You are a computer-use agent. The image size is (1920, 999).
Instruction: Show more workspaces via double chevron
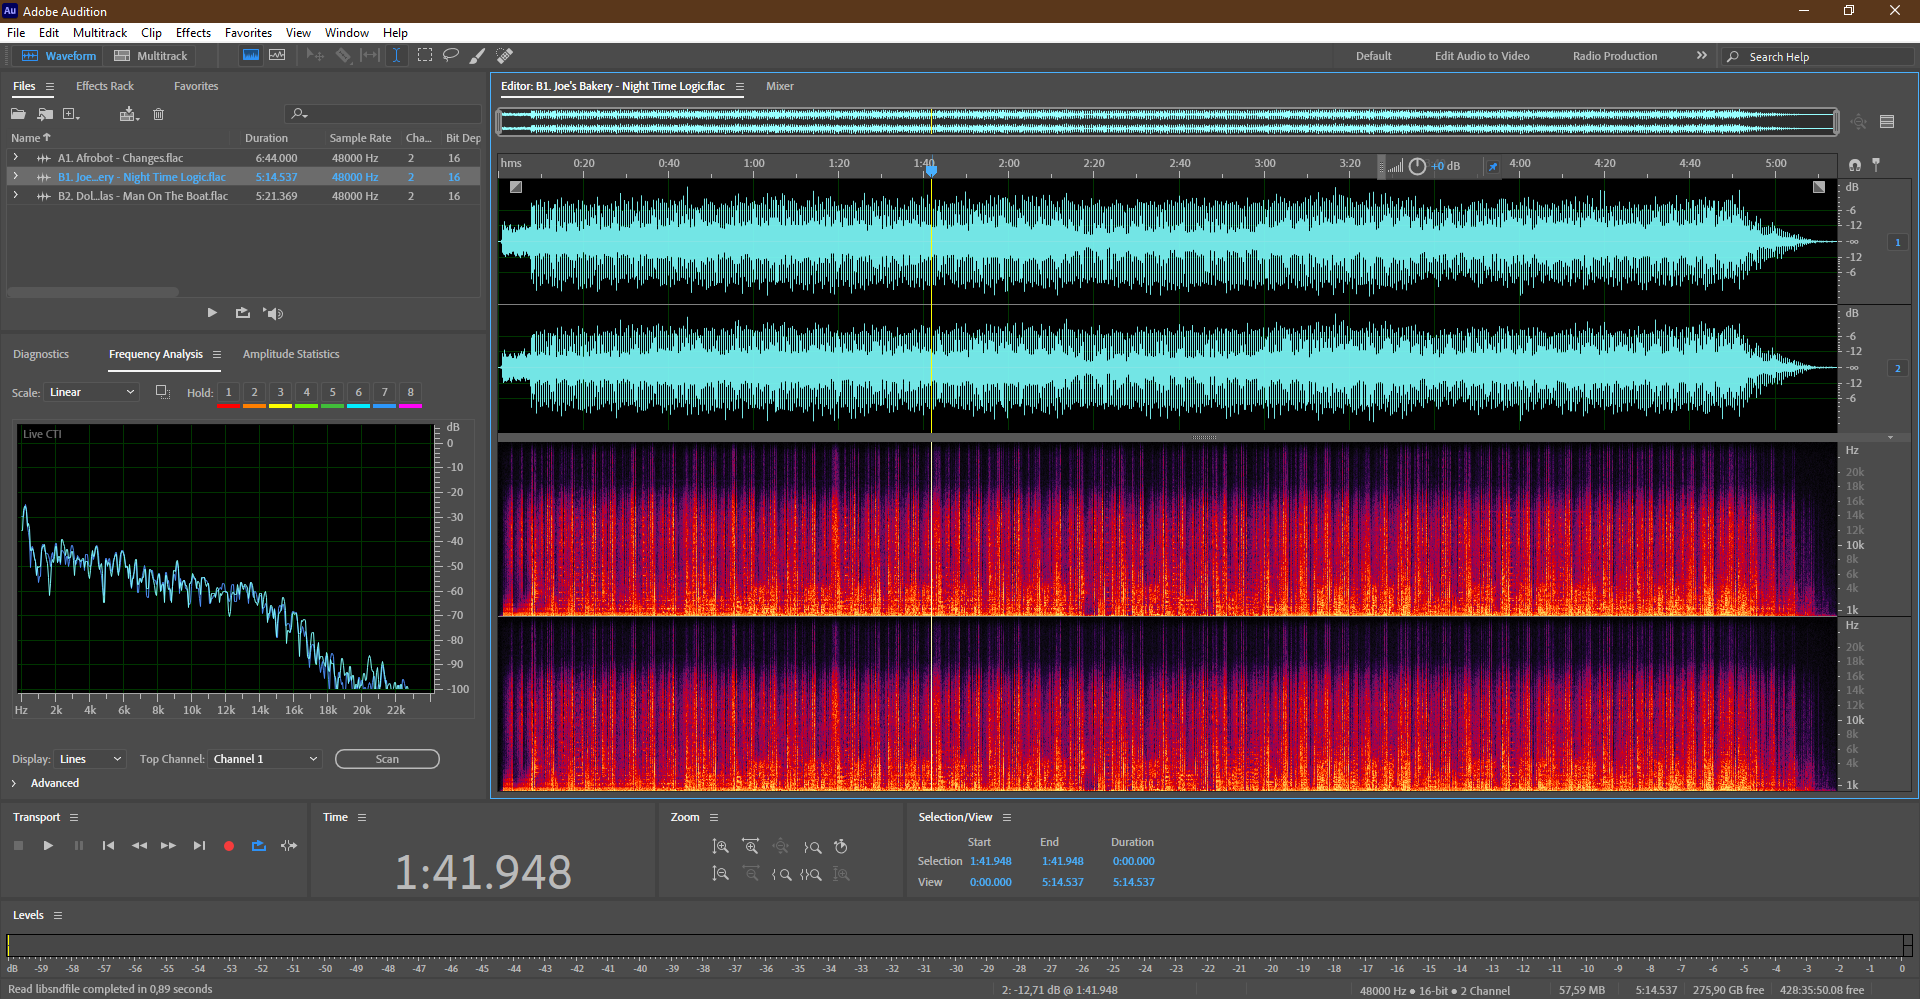[x=1701, y=56]
